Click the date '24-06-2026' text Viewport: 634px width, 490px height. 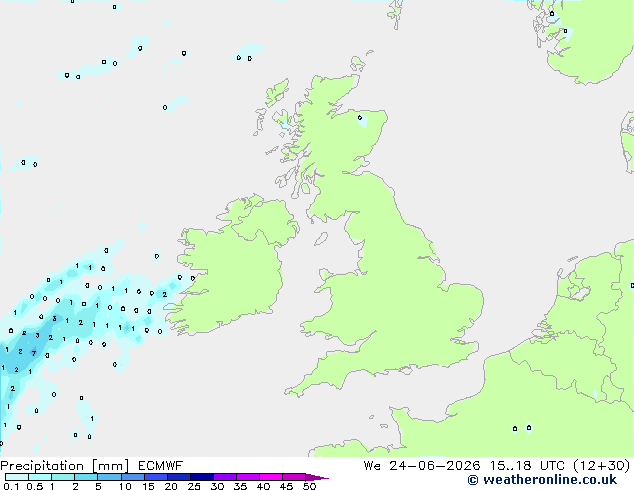pos(435,466)
